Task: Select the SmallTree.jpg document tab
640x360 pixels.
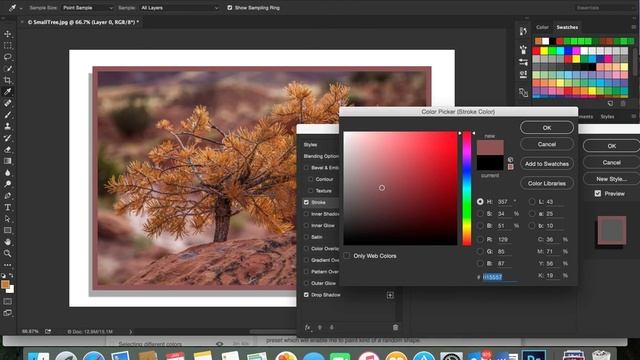Action: pos(83,22)
